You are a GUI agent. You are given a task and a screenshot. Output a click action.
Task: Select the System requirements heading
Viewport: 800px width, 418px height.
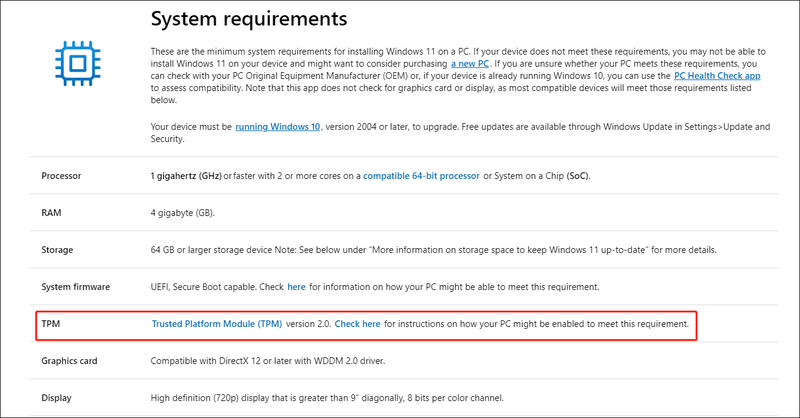(249, 19)
